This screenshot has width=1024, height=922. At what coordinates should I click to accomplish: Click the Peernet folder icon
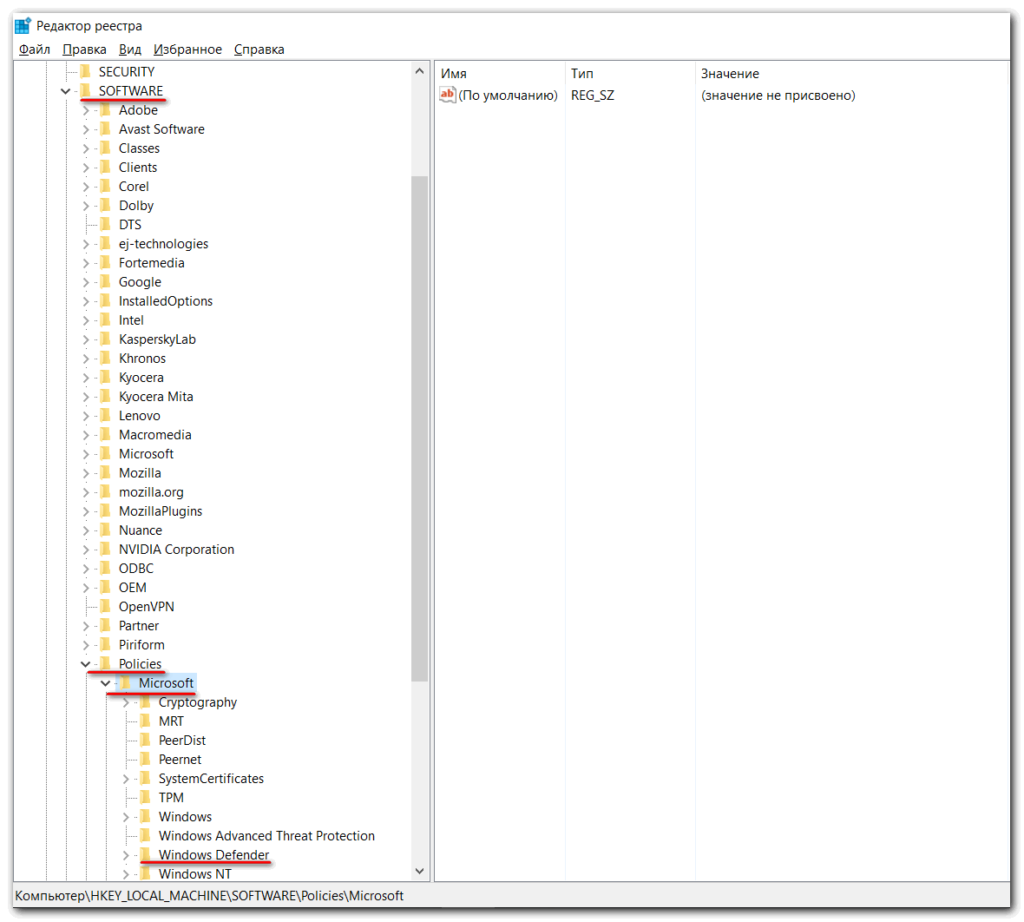click(146, 759)
